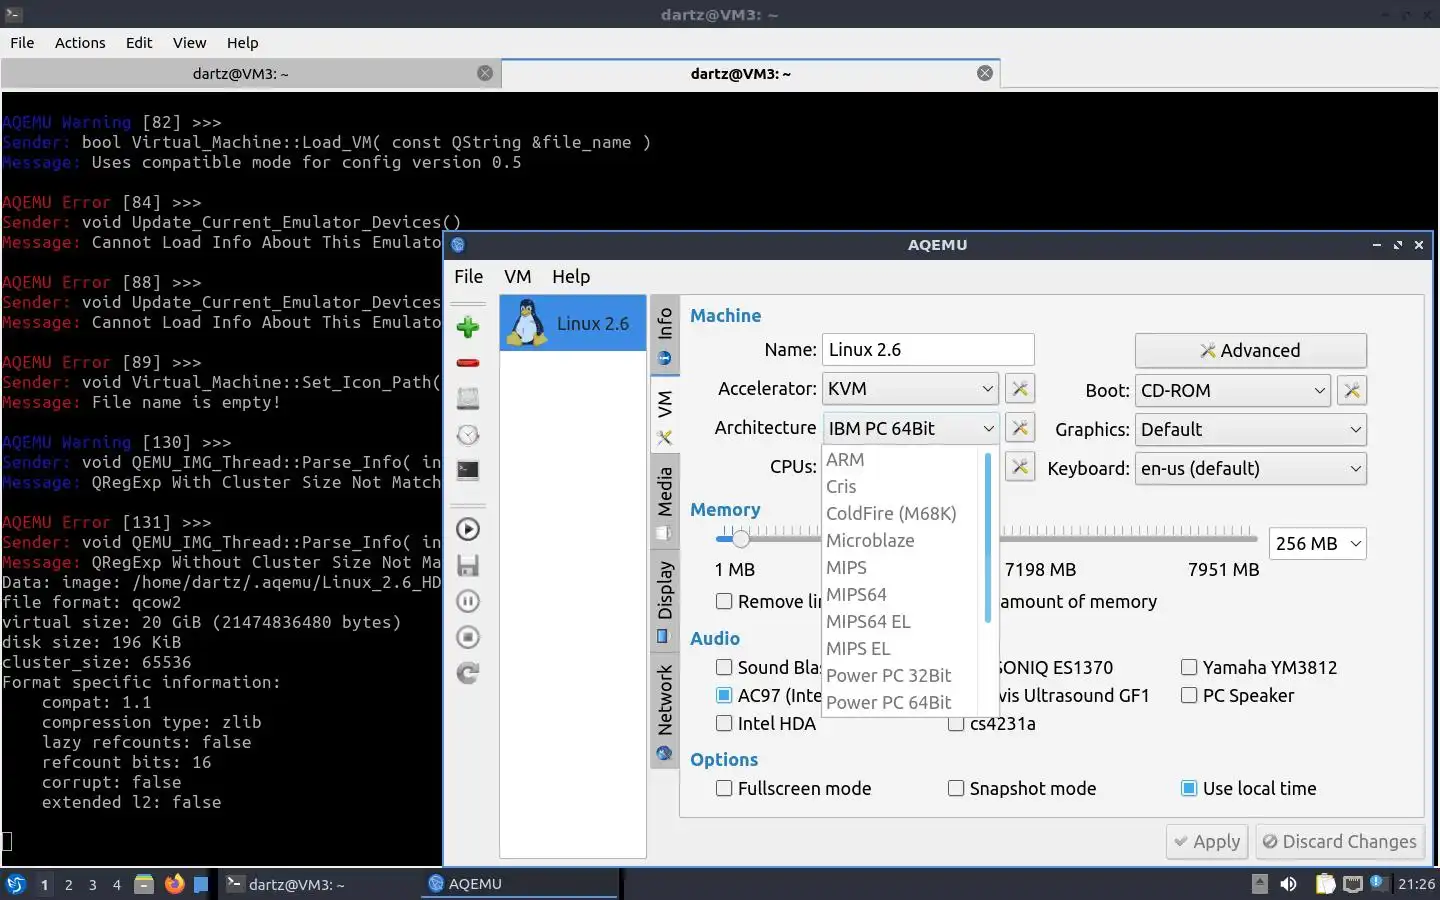Open the VM disk manager toolbar icon
The width and height of the screenshot is (1440, 900).
pyautogui.click(x=467, y=398)
